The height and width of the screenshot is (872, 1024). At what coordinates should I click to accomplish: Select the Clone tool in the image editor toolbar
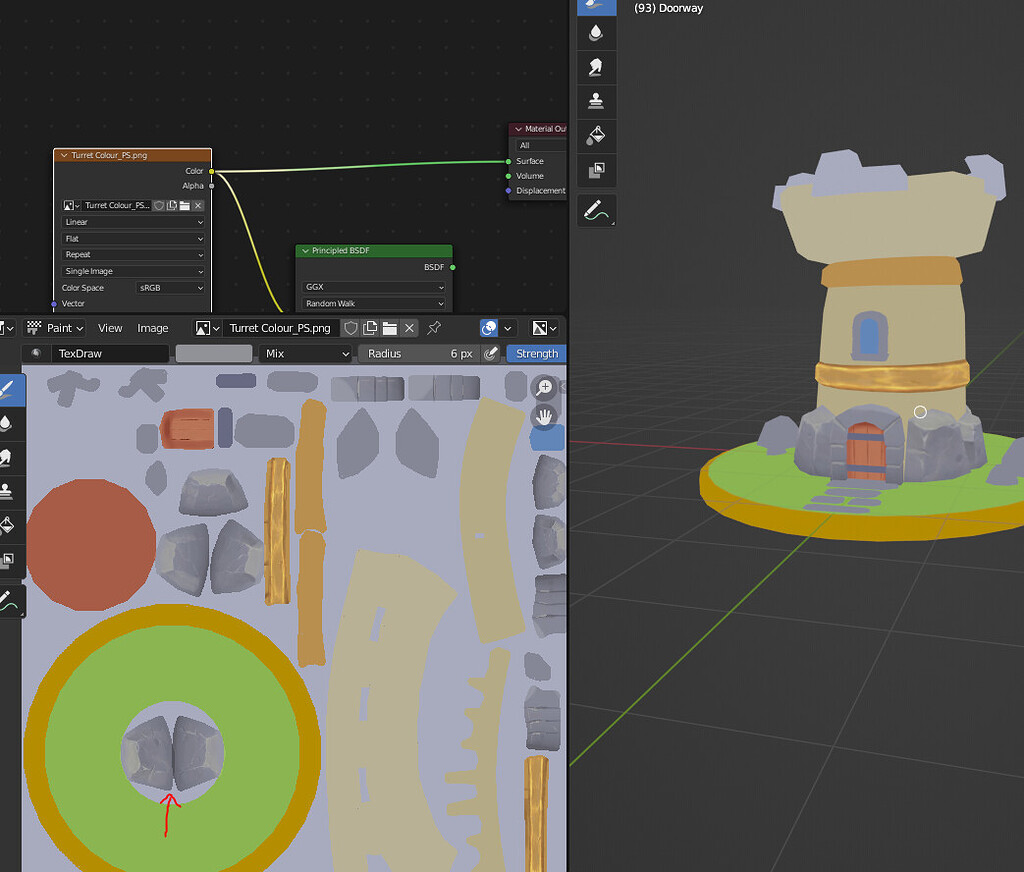[8, 491]
